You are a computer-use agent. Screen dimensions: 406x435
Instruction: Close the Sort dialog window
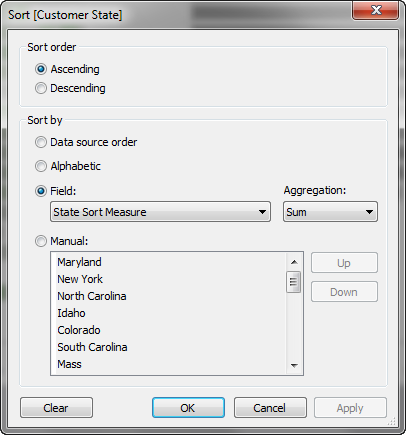(376, 10)
